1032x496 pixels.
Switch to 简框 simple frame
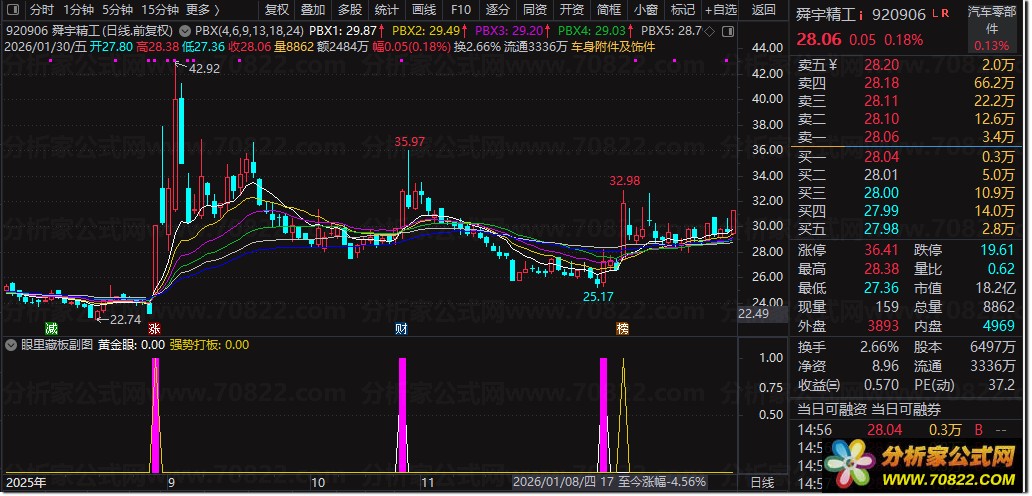(609, 10)
